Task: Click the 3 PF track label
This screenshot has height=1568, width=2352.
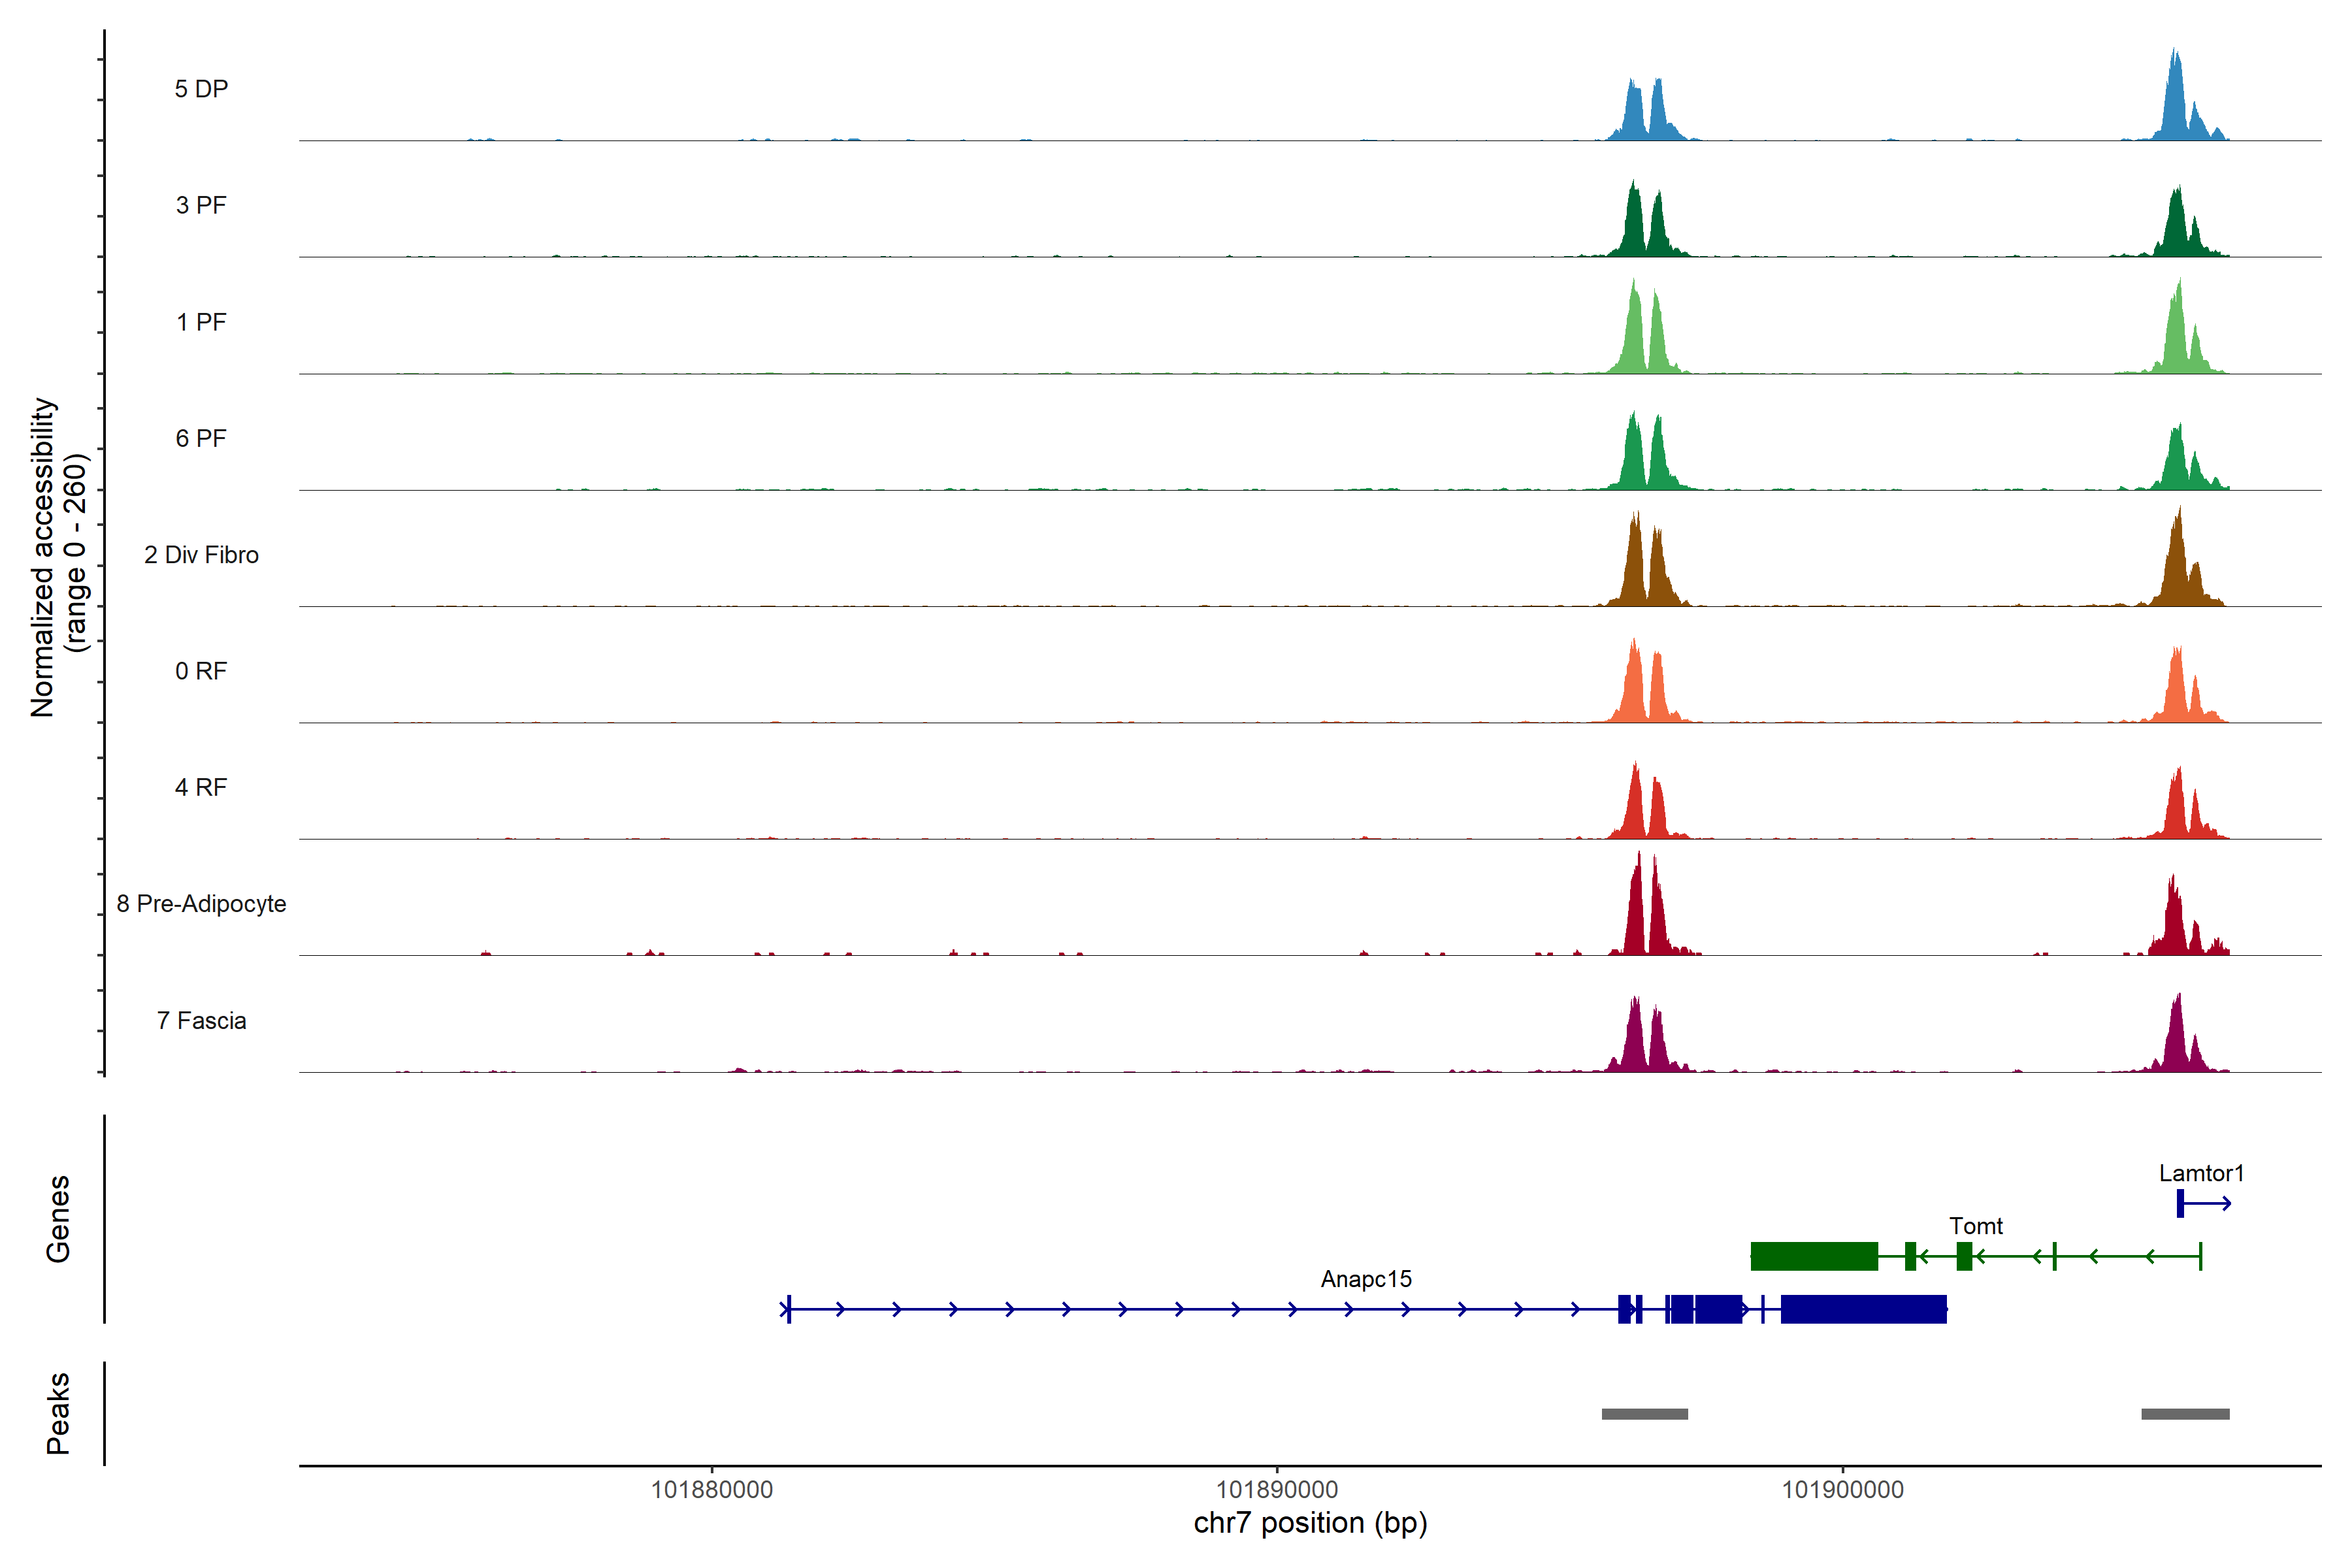Action: pos(201,205)
